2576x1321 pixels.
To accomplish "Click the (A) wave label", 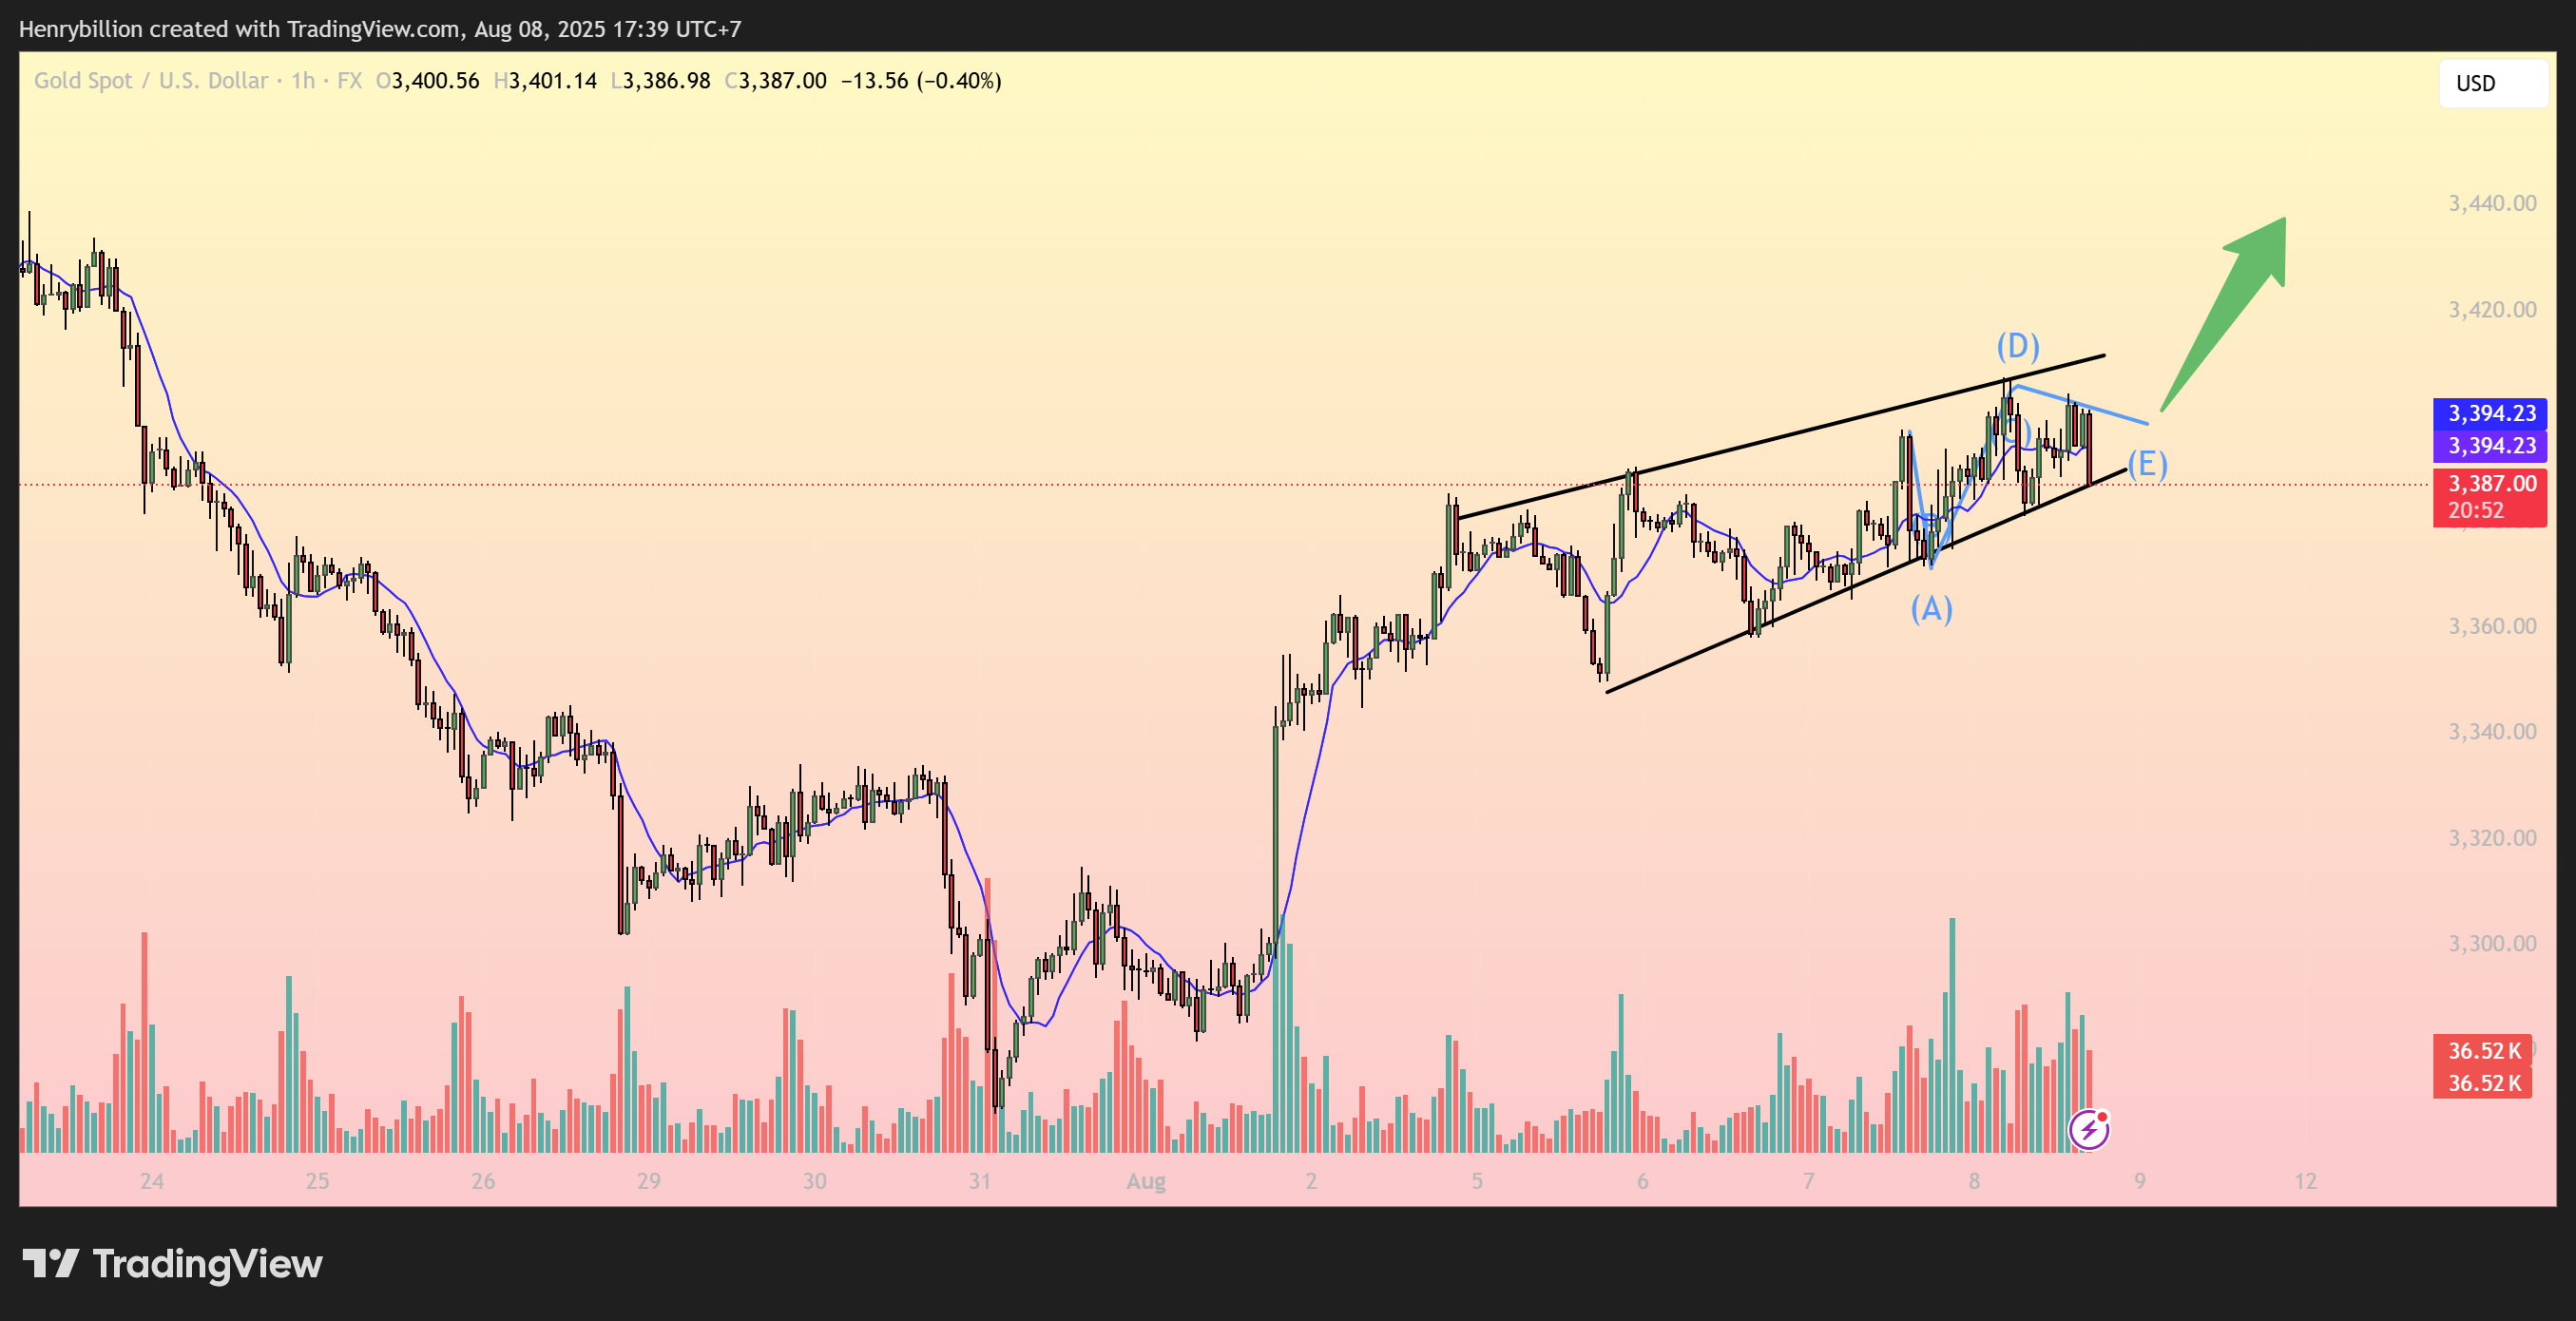I will pyautogui.click(x=1931, y=608).
